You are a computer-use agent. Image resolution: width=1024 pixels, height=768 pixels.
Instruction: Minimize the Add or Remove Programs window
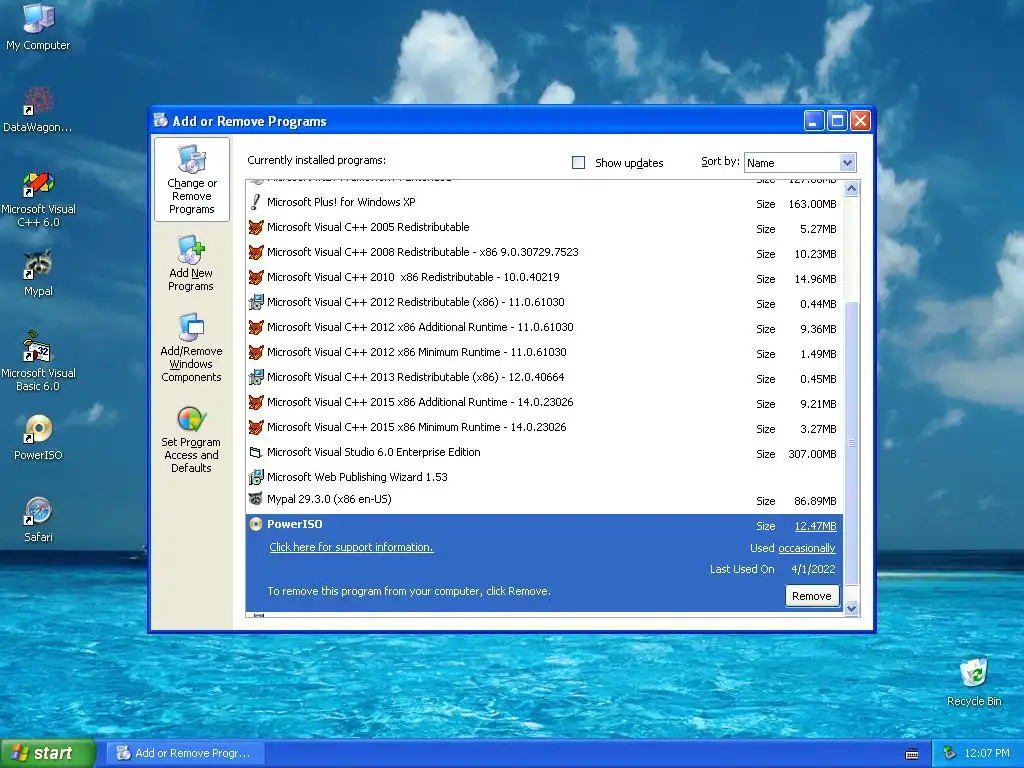[x=814, y=121]
